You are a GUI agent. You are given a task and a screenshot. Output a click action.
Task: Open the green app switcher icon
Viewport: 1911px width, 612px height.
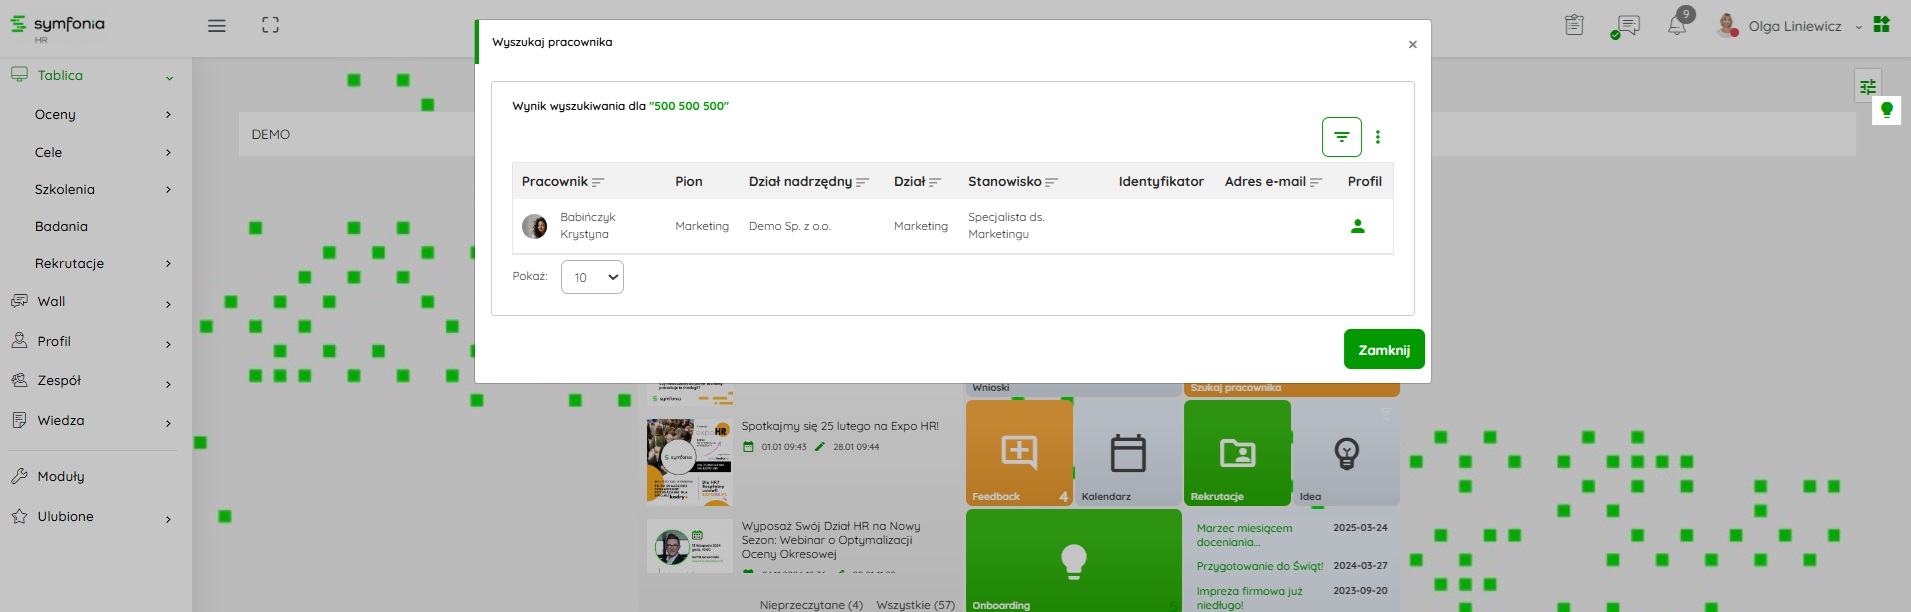1881,25
